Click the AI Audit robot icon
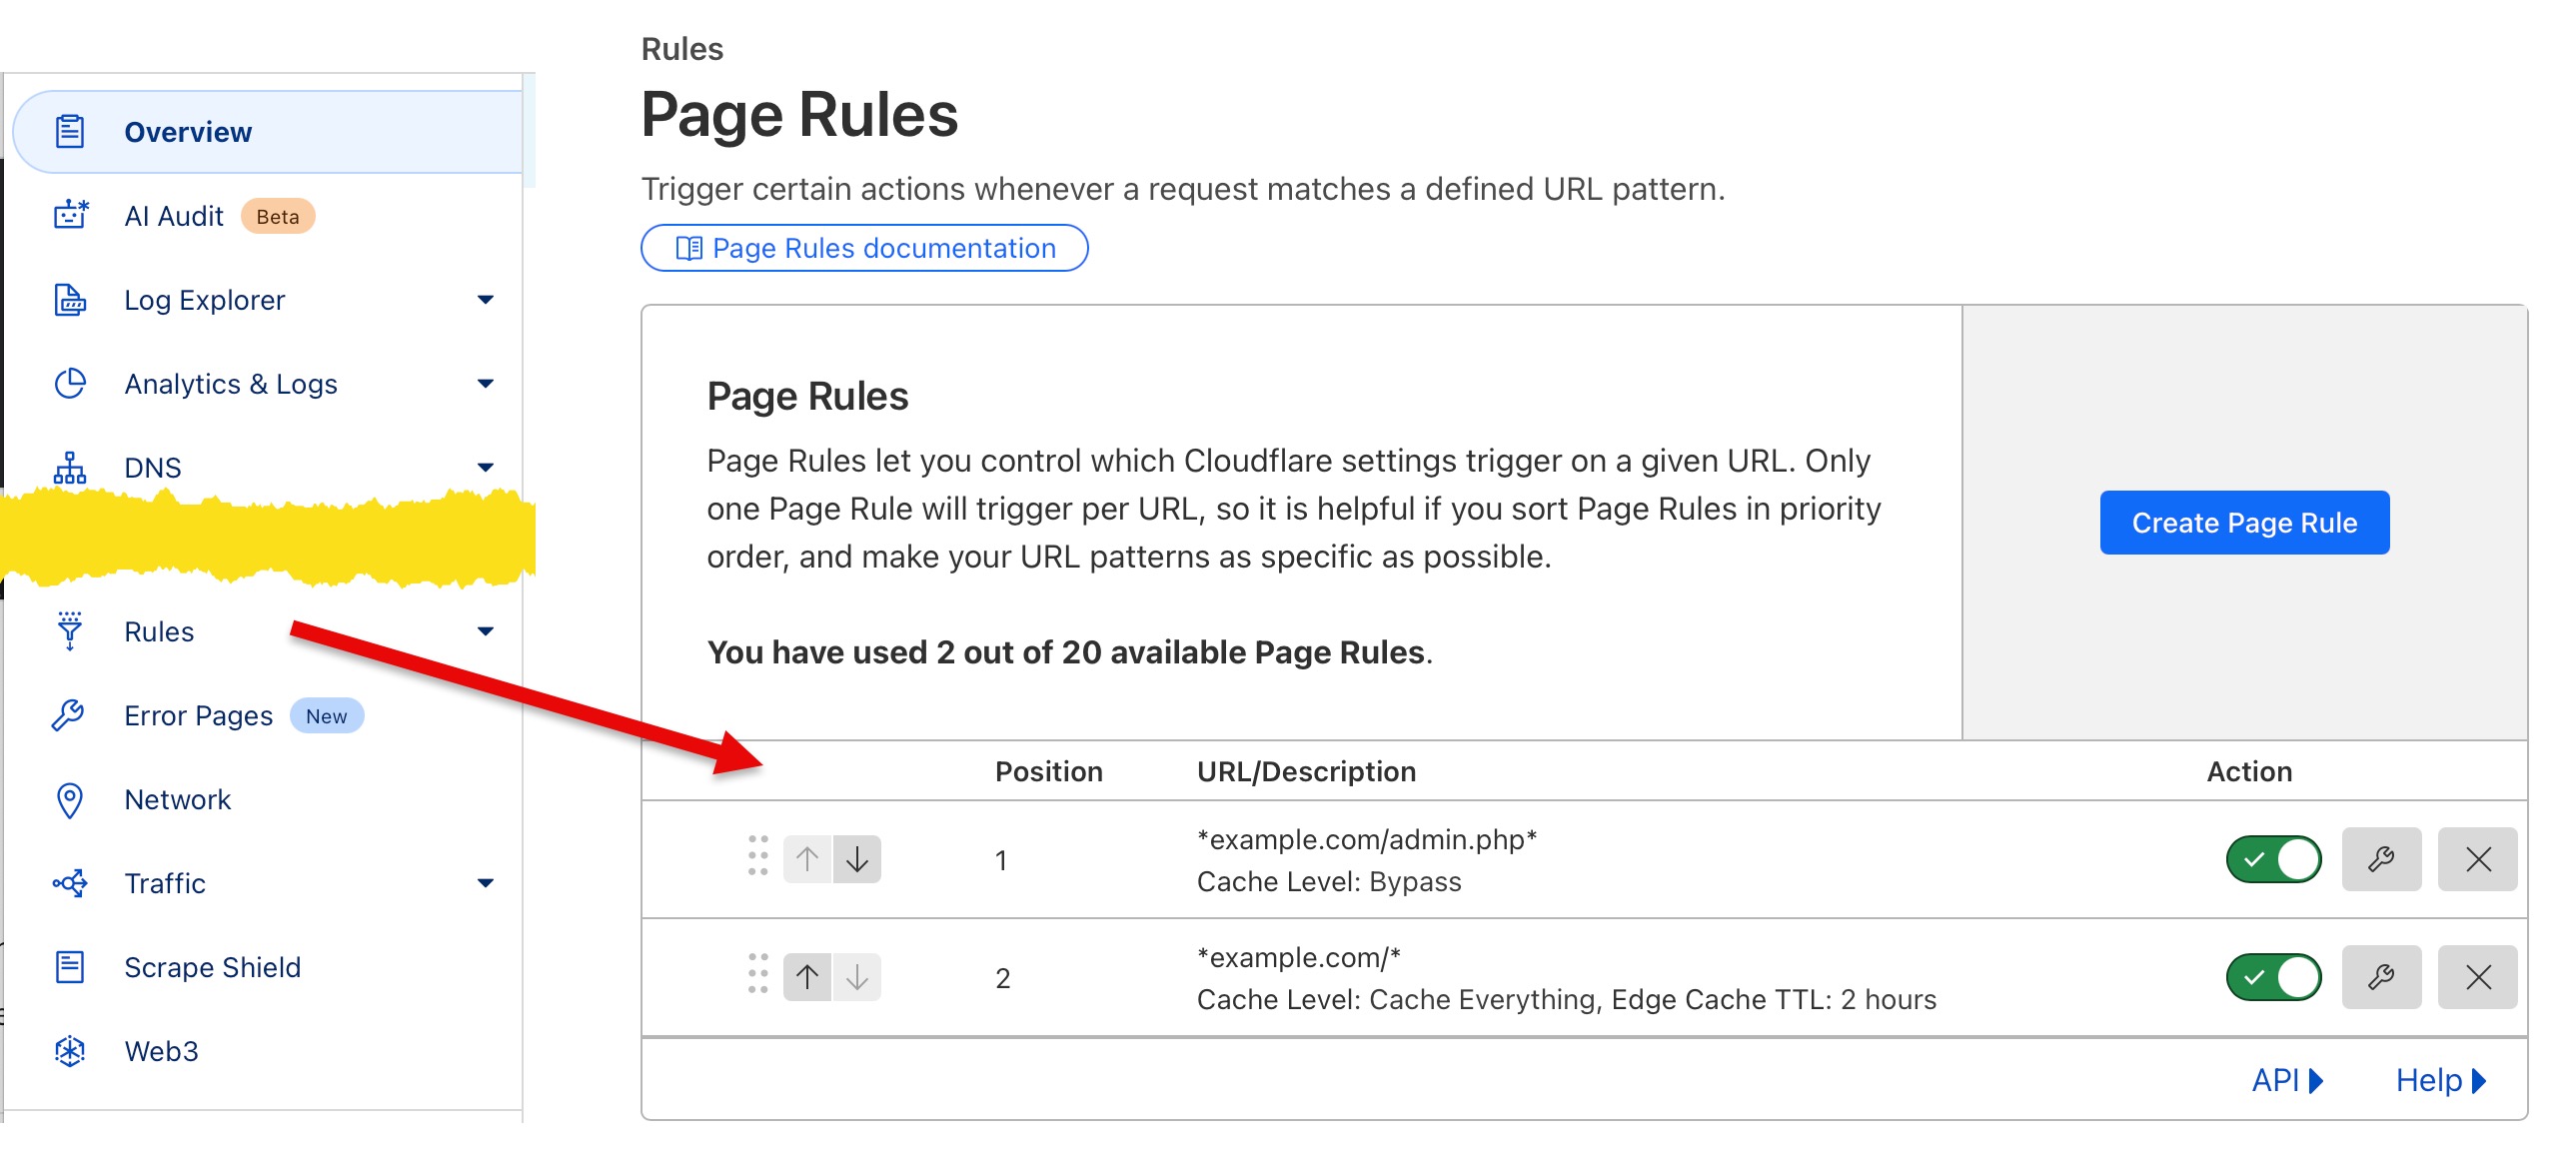The image size is (2576, 1165). click(70, 215)
